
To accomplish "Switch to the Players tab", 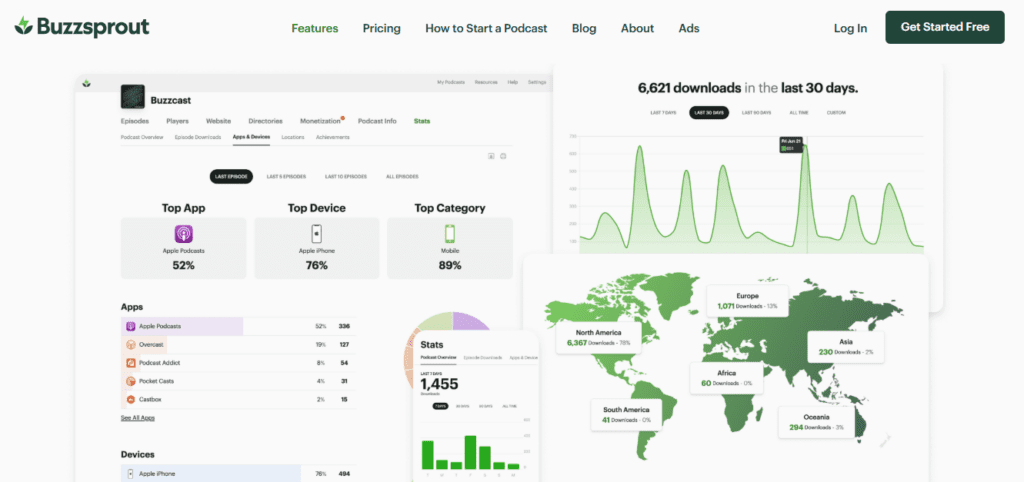I will tap(177, 121).
